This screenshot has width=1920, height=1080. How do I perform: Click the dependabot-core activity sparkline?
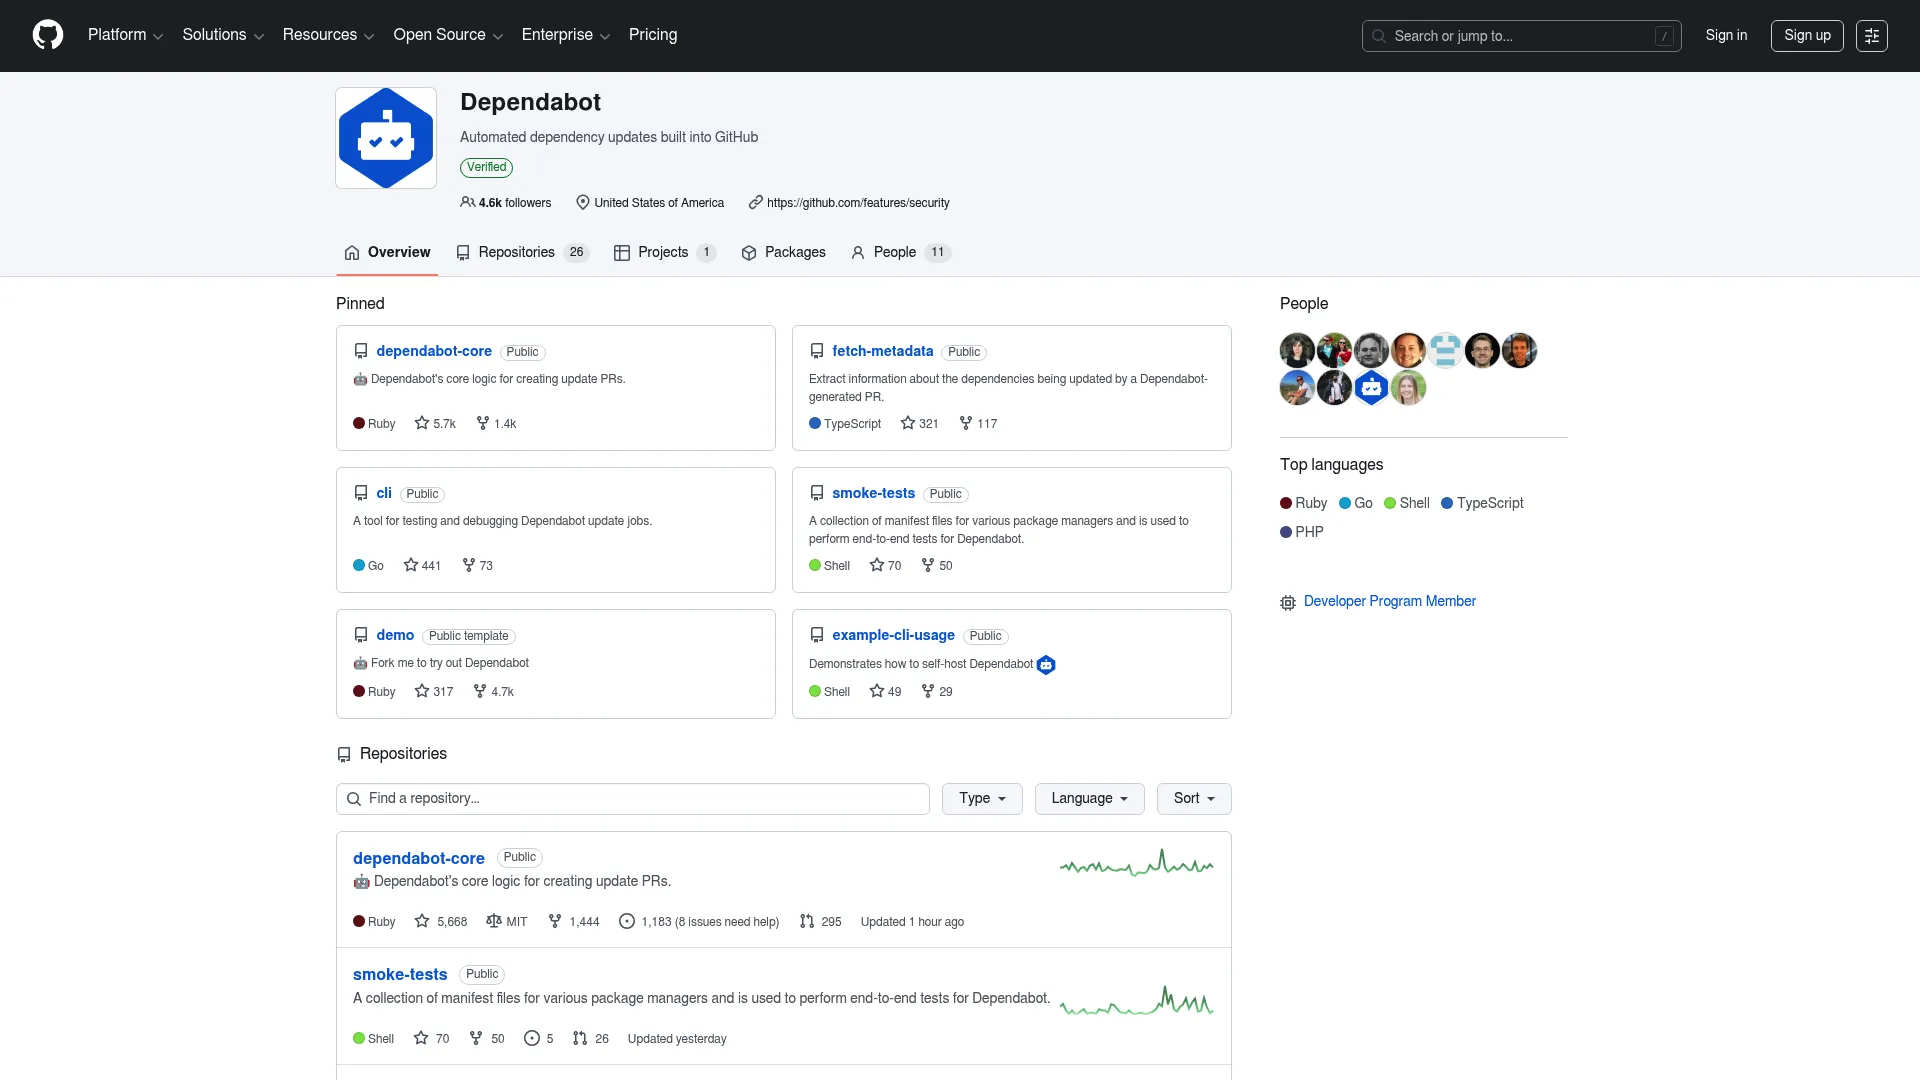pos(1137,863)
